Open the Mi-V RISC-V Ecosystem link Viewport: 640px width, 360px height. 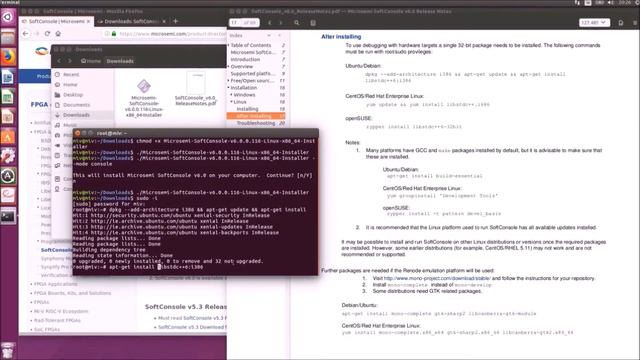click(61, 311)
